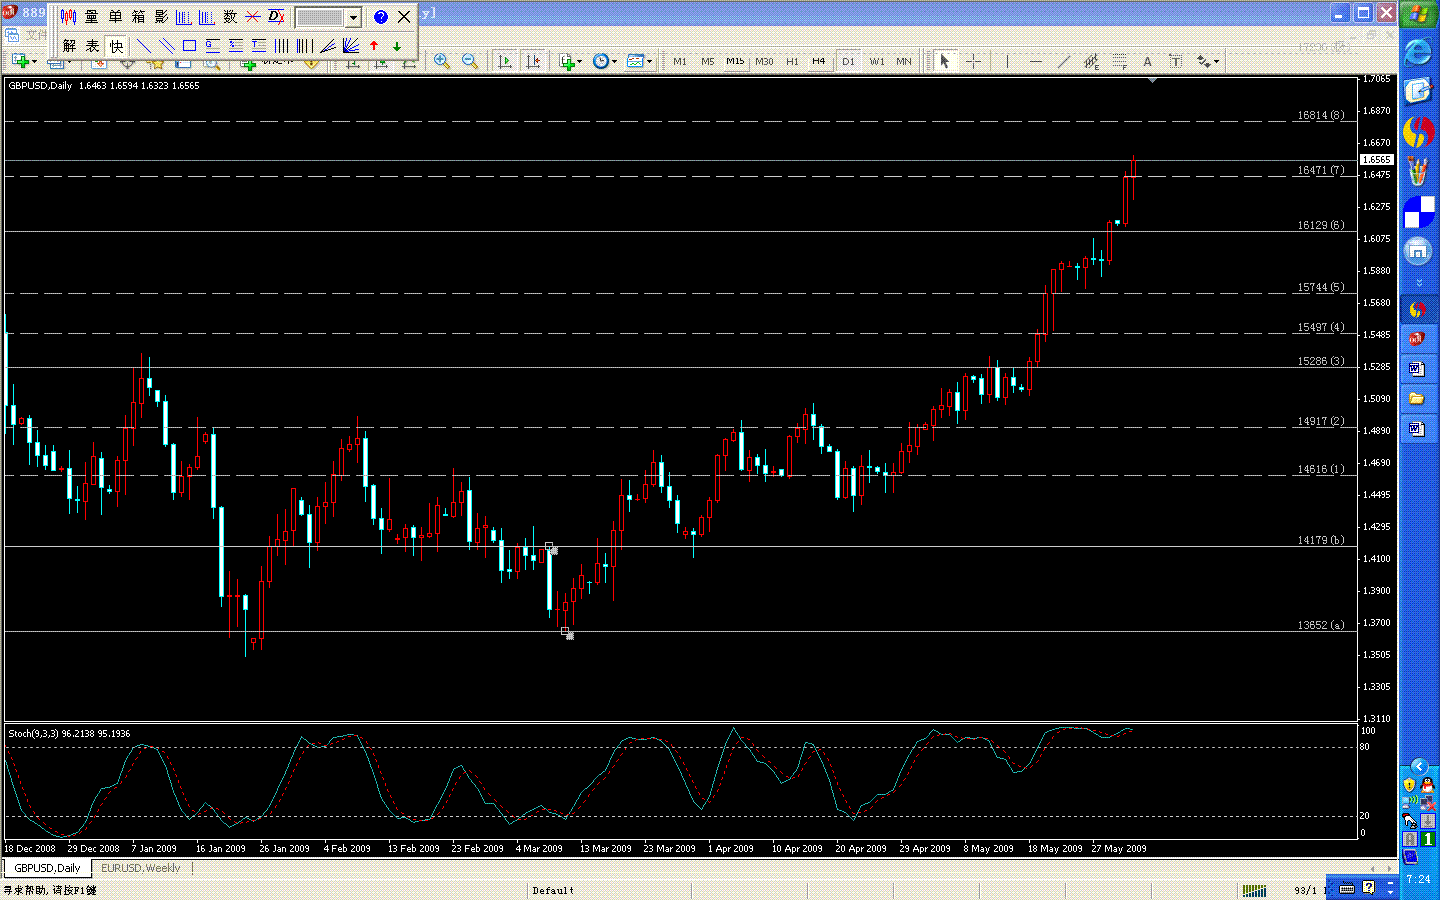
Task: Toggle chart auto scroll
Action: coord(504,61)
